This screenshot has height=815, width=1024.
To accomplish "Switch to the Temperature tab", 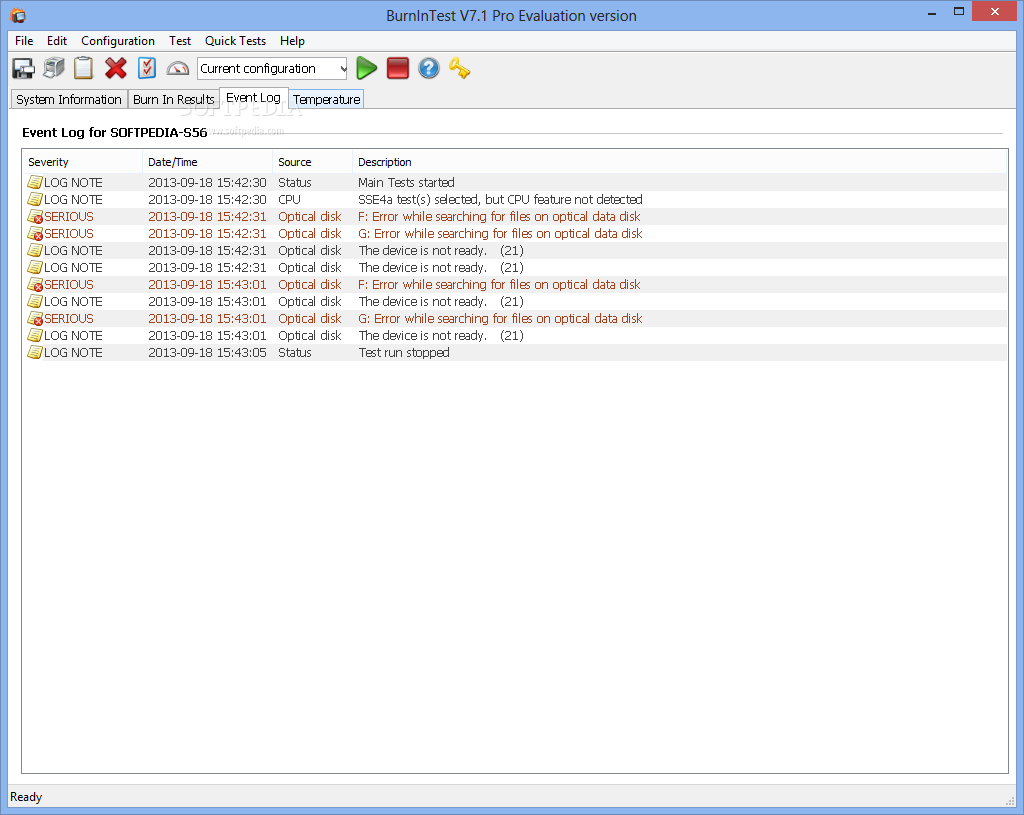I will point(327,99).
